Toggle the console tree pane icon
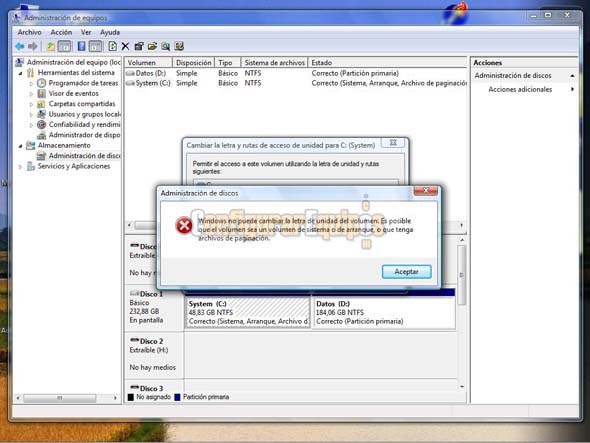Screen dimensions: 590x443 click(64, 47)
